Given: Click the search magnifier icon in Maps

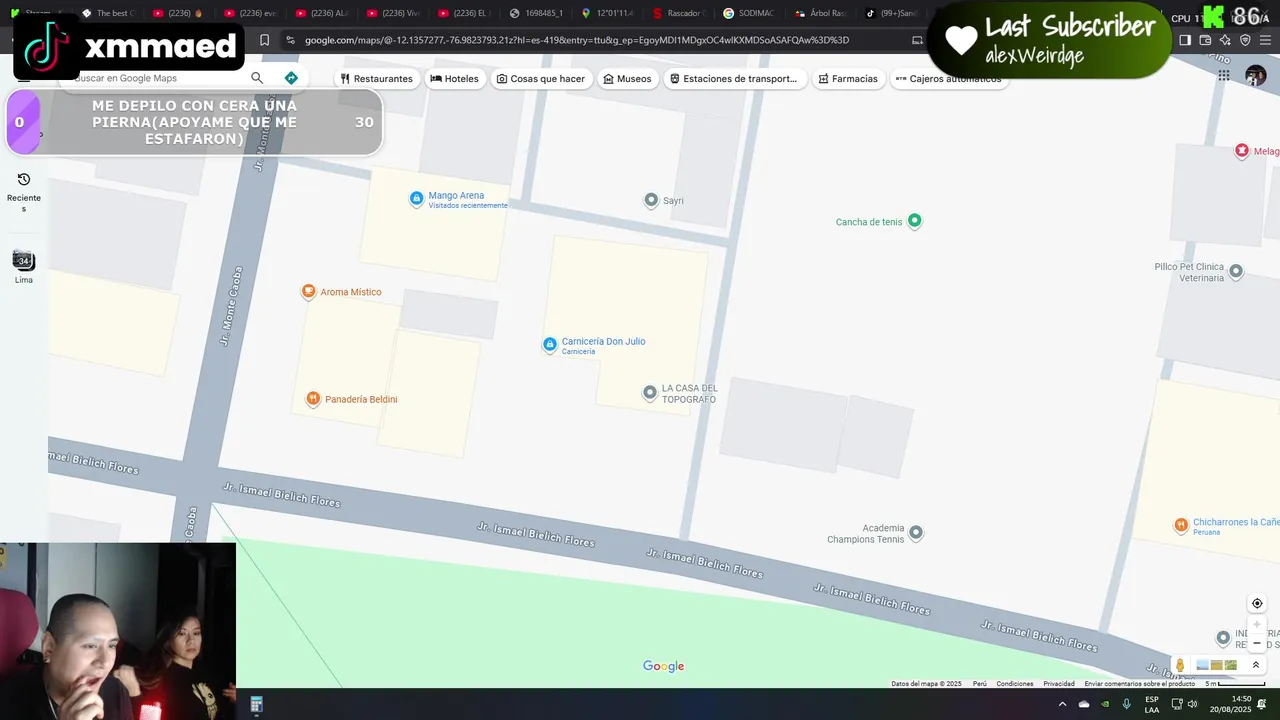Looking at the screenshot, I should pos(257,78).
